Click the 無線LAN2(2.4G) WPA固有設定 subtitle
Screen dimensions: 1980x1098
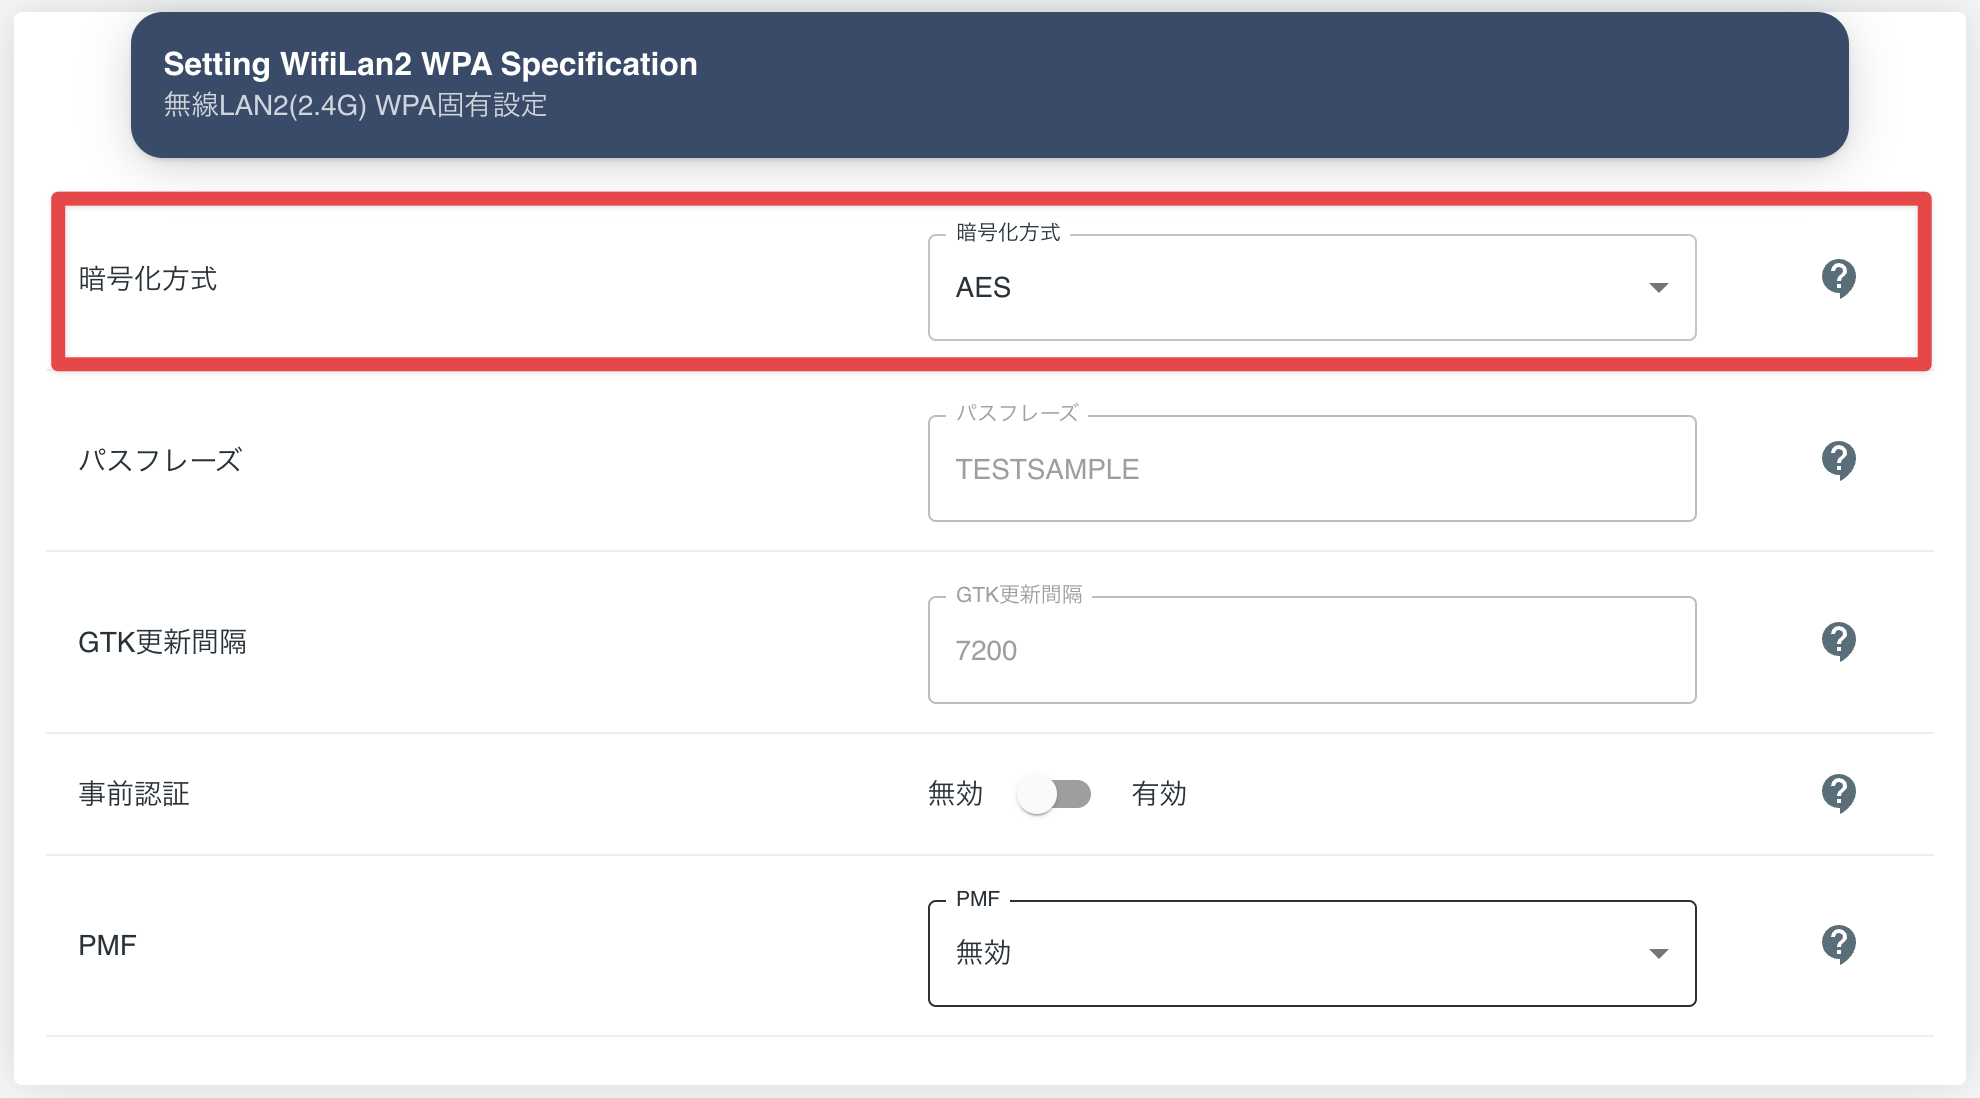pos(355,105)
